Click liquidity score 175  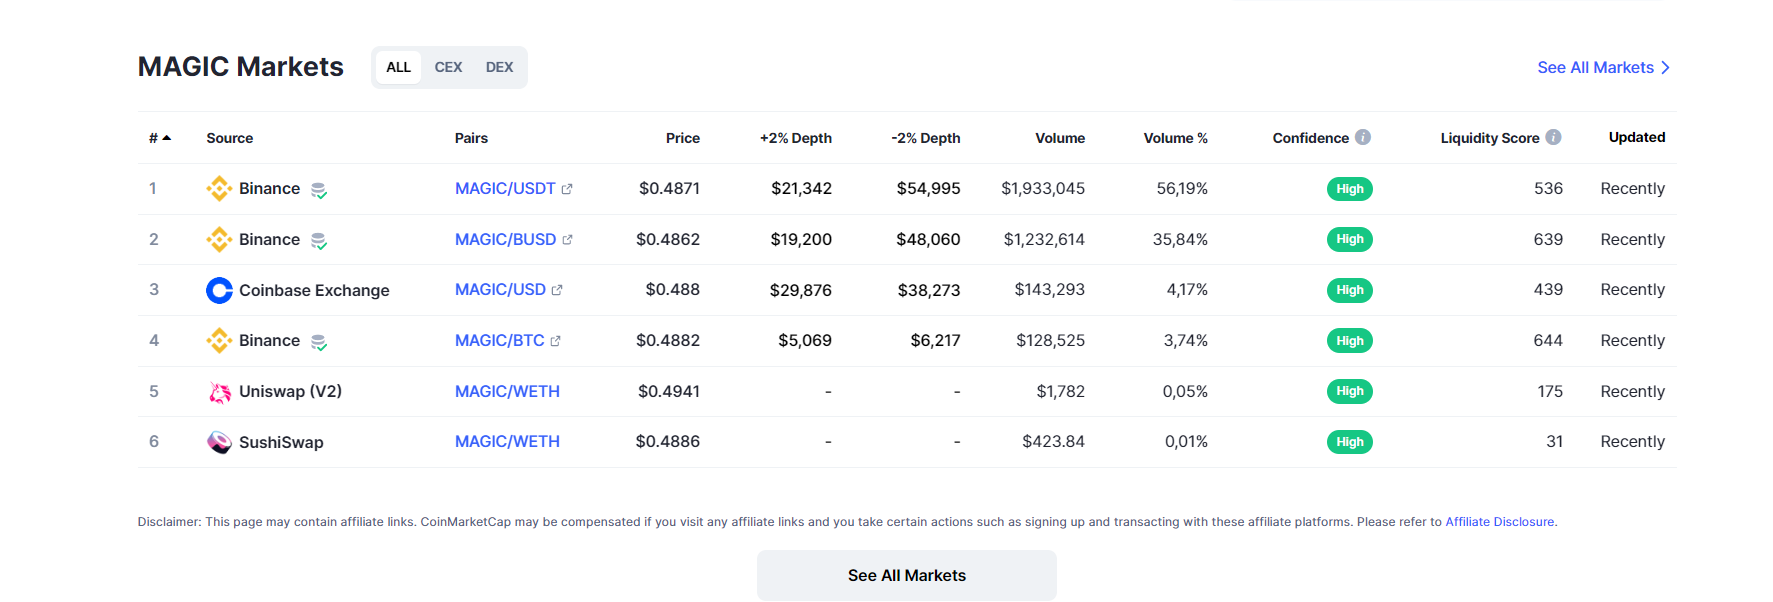click(x=1550, y=391)
